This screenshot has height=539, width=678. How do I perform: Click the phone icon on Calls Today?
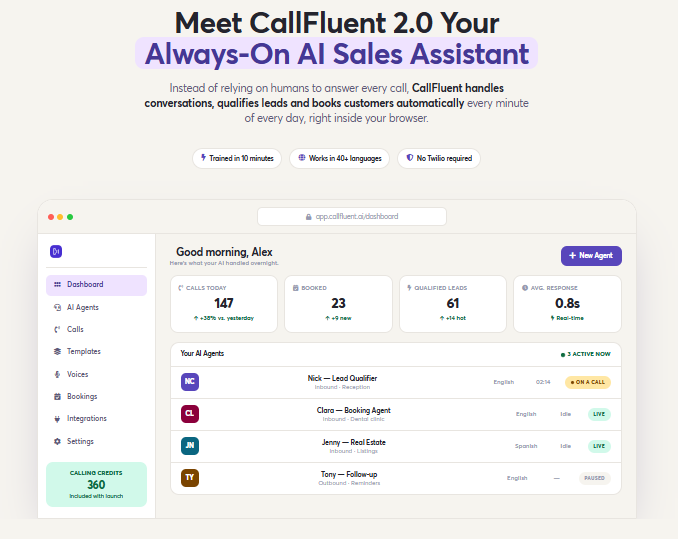pyautogui.click(x=181, y=288)
